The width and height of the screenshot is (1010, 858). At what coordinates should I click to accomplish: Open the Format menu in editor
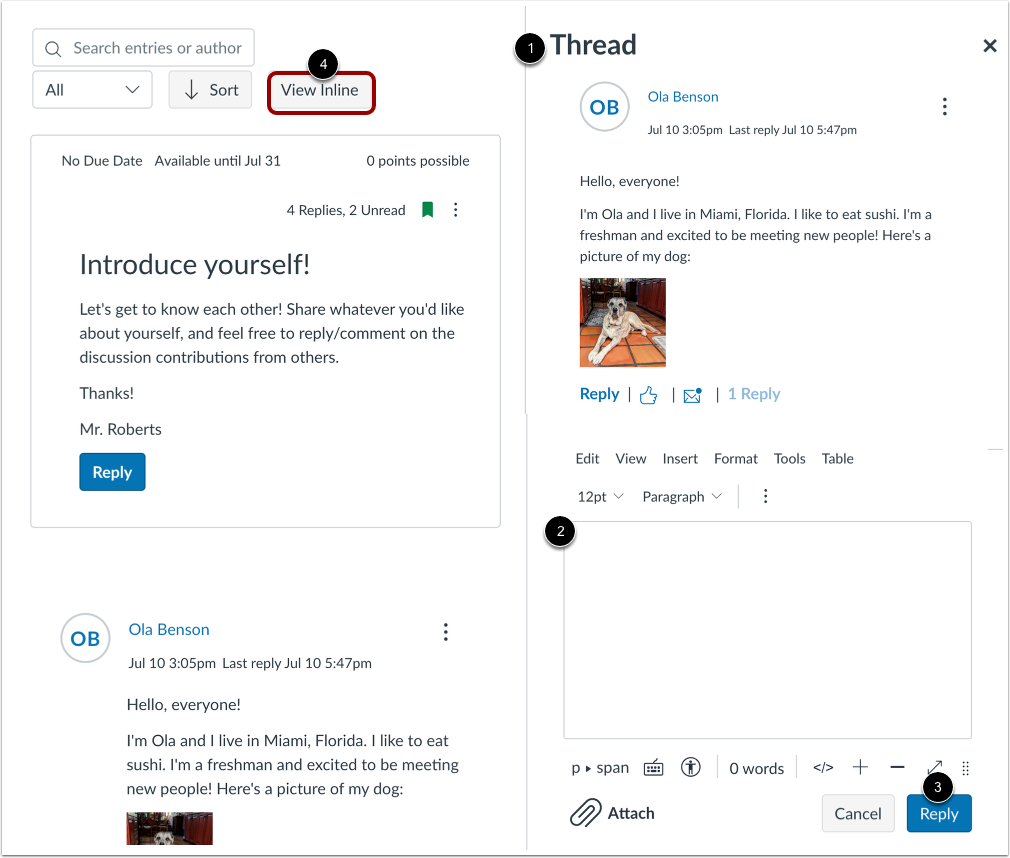tap(736, 459)
